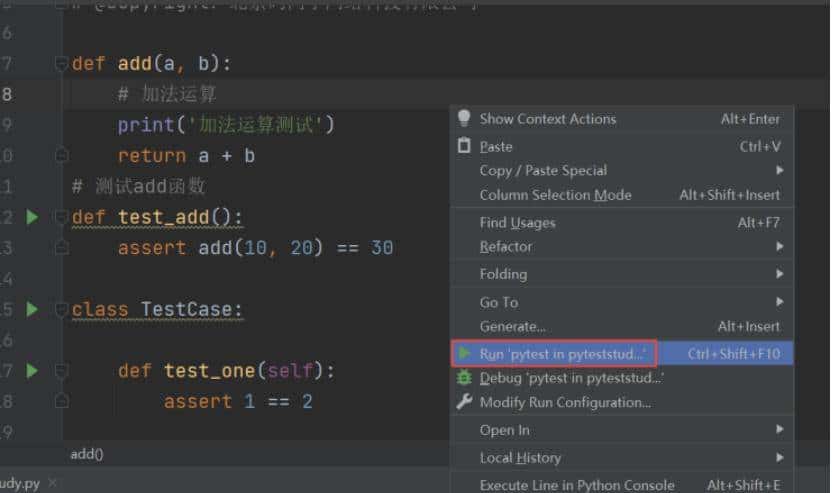832x493 pixels.
Task: Click the run gutter arrow beside test_one
Action: click(32, 370)
